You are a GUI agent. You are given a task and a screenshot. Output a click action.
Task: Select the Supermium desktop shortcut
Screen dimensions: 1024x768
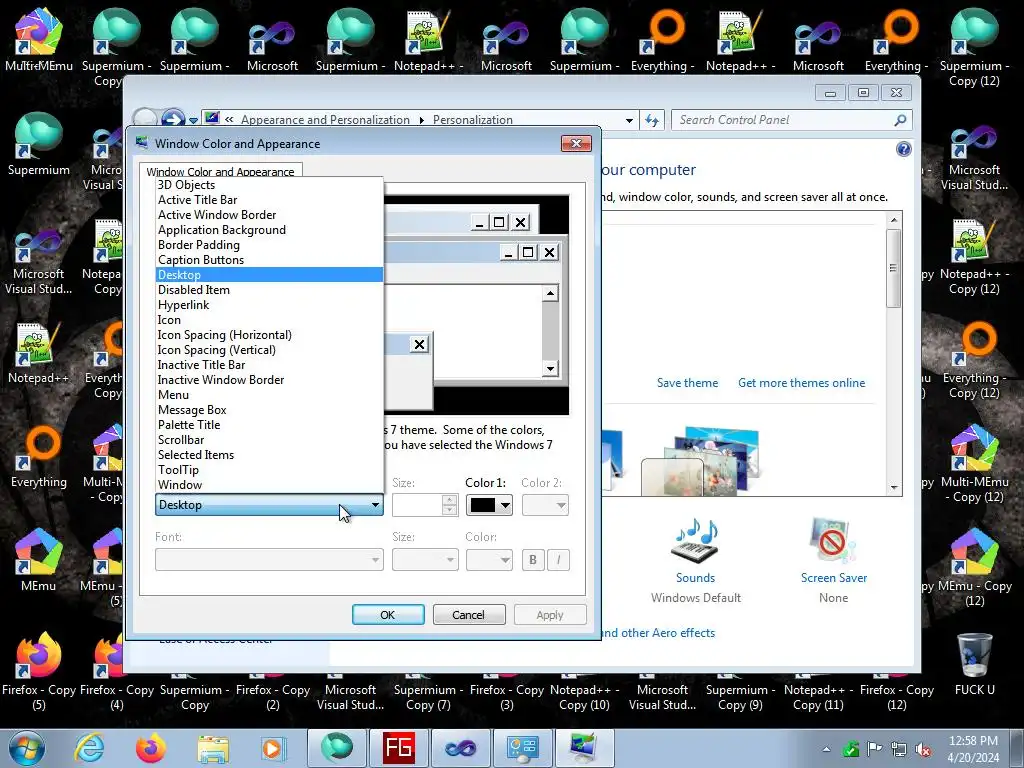click(x=39, y=144)
